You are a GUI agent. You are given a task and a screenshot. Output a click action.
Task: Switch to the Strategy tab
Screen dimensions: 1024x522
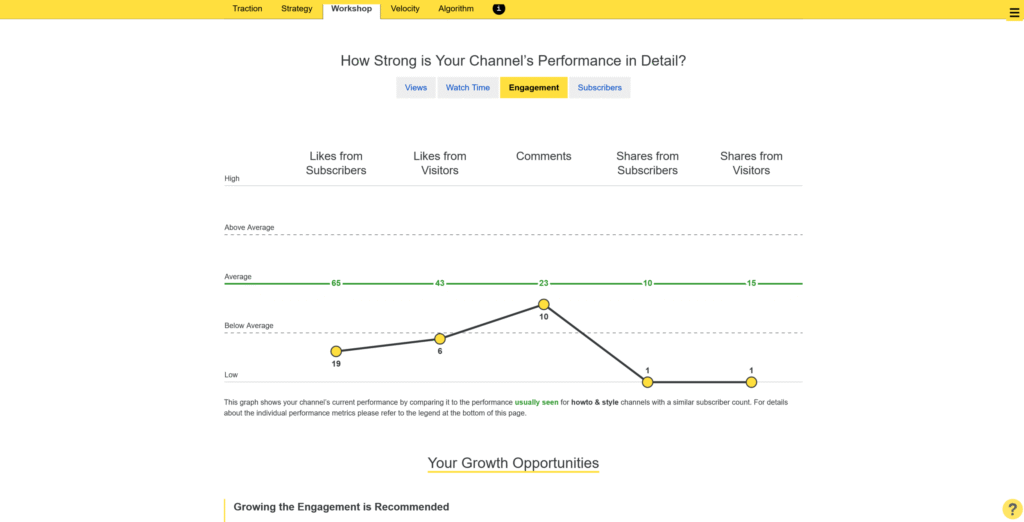tap(297, 8)
